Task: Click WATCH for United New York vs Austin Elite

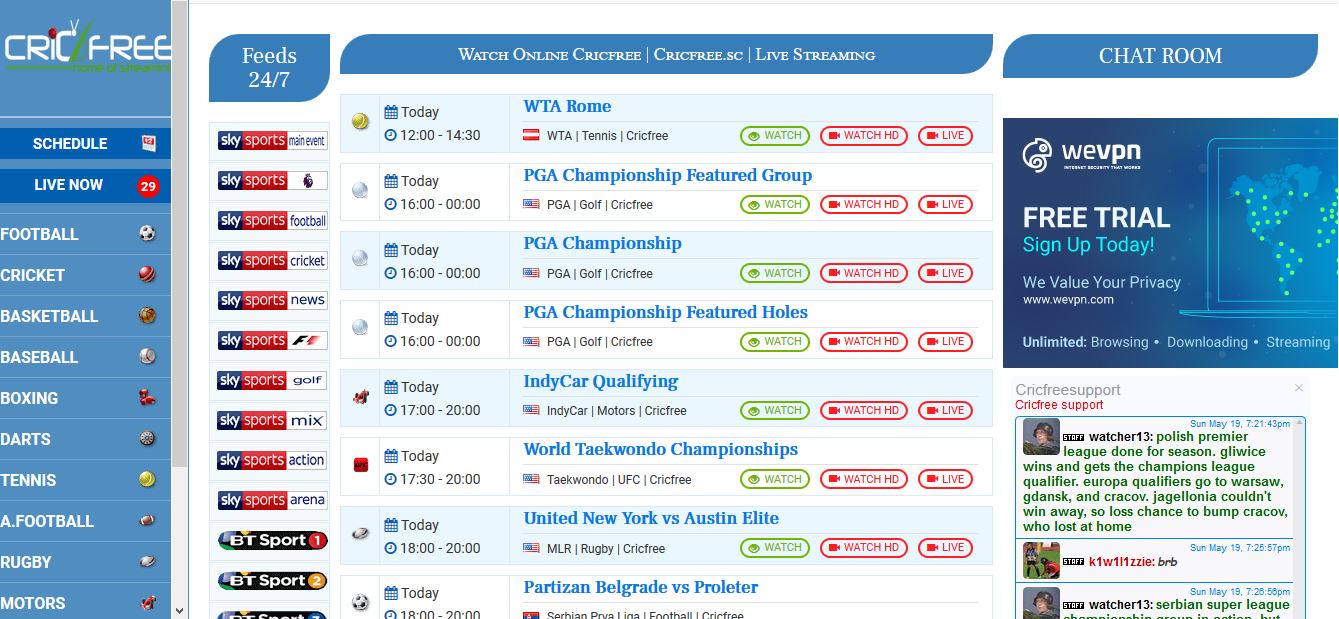Action: [775, 547]
